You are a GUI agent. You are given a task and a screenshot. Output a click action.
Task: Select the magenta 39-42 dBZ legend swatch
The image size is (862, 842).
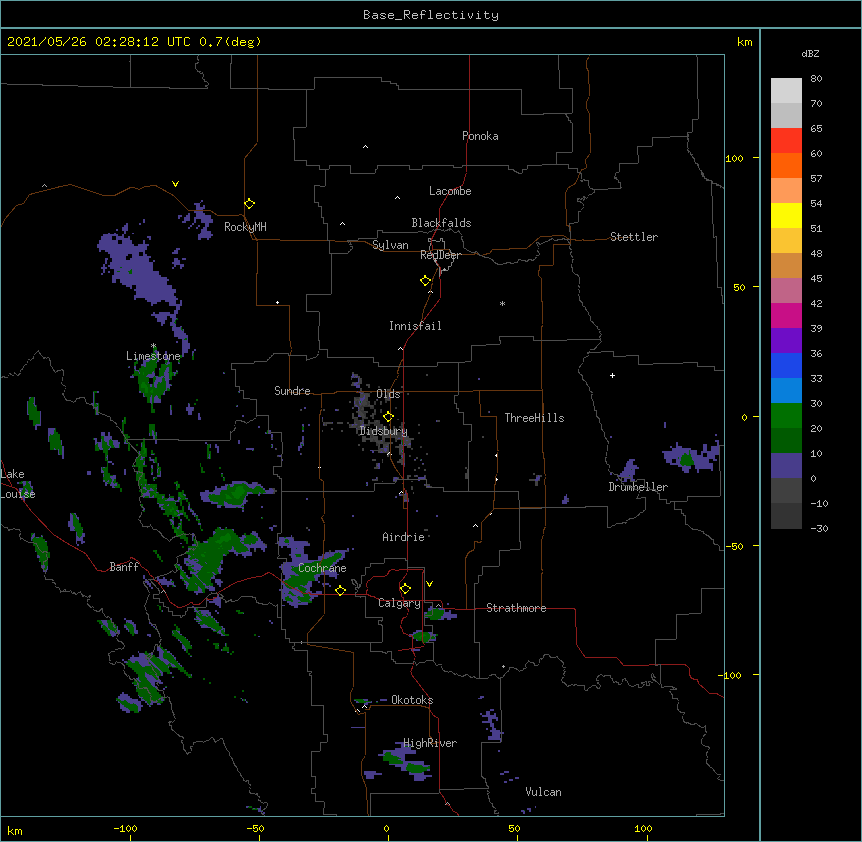786,315
